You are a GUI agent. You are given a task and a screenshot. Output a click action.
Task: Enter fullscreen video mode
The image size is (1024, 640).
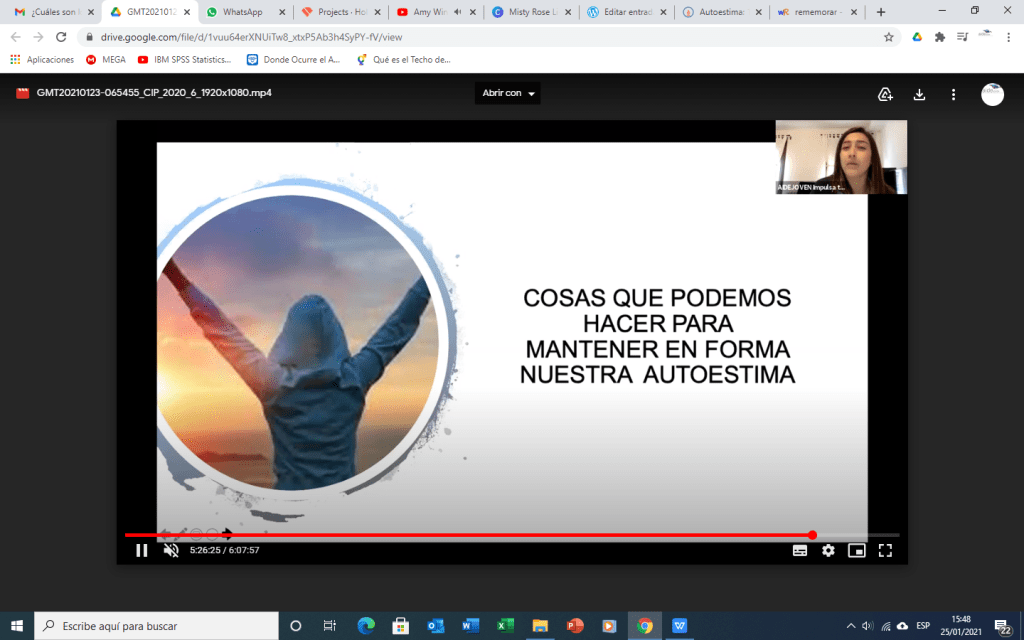coord(885,550)
